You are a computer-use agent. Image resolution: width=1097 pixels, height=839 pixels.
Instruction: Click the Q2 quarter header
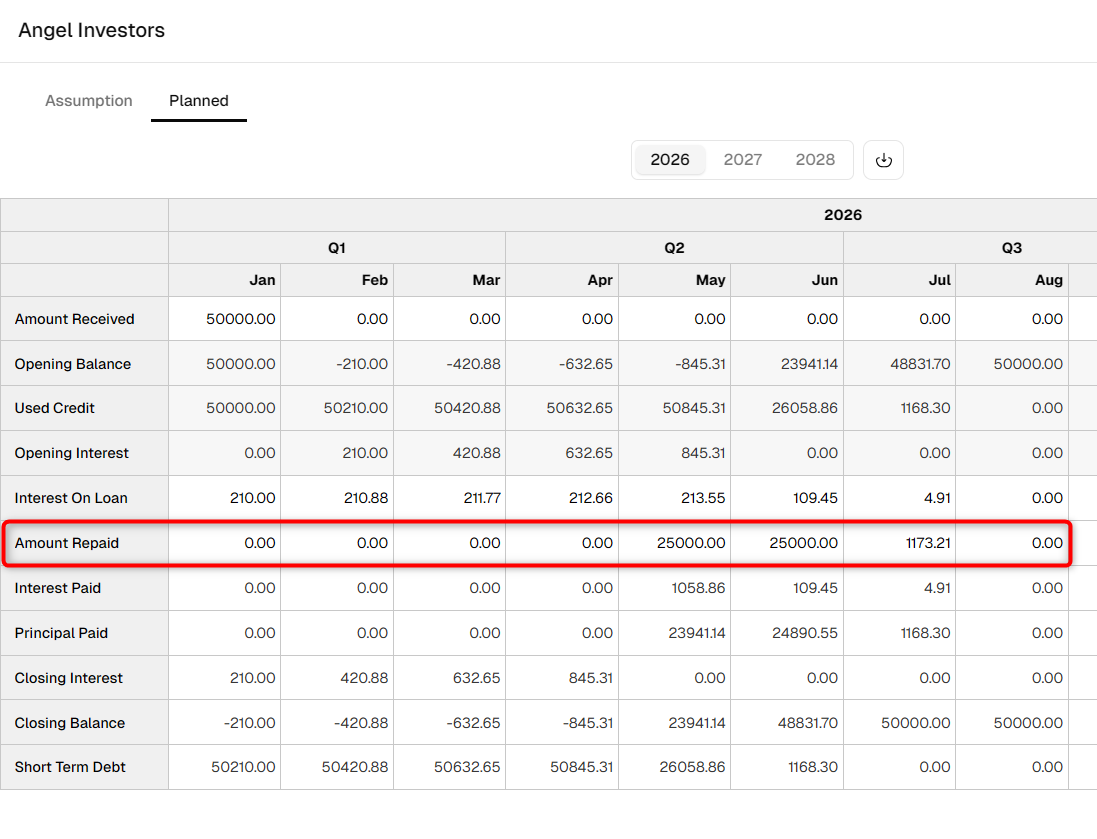[674, 248]
